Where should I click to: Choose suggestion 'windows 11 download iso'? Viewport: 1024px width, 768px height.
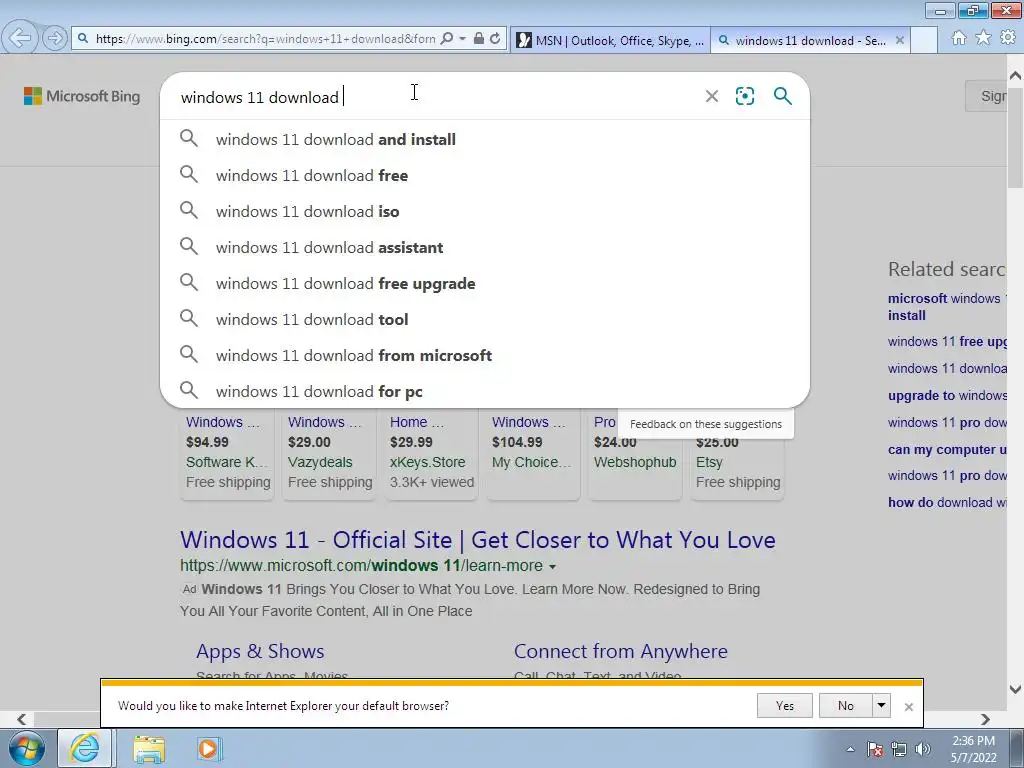coord(485,211)
